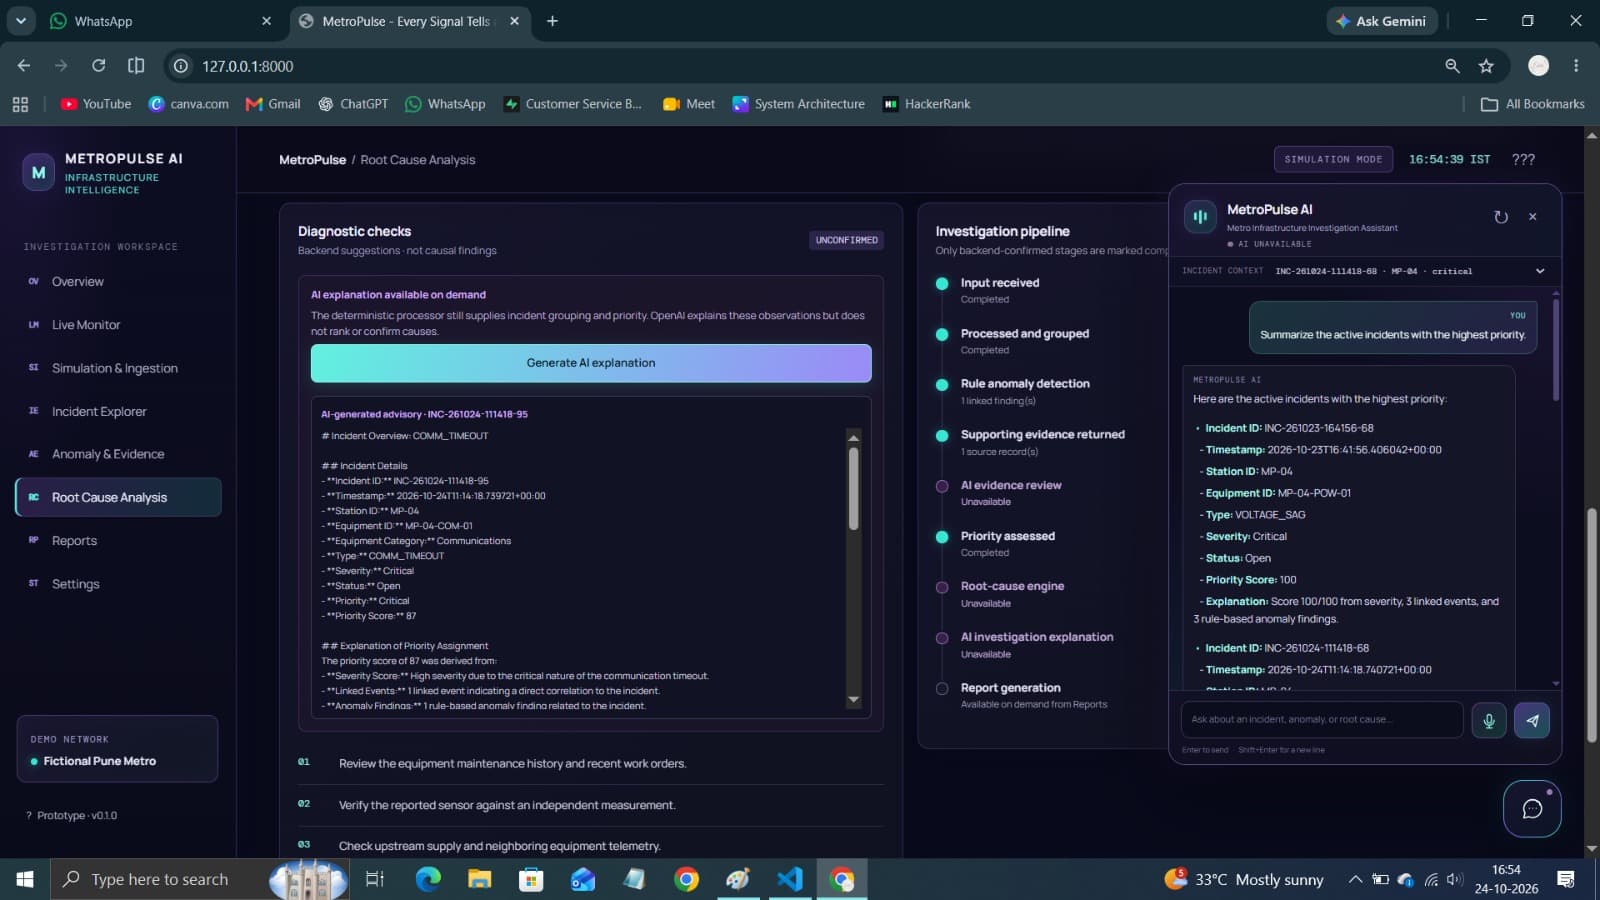Click the MetroPulse AI assistant avatar icon

(1200, 217)
